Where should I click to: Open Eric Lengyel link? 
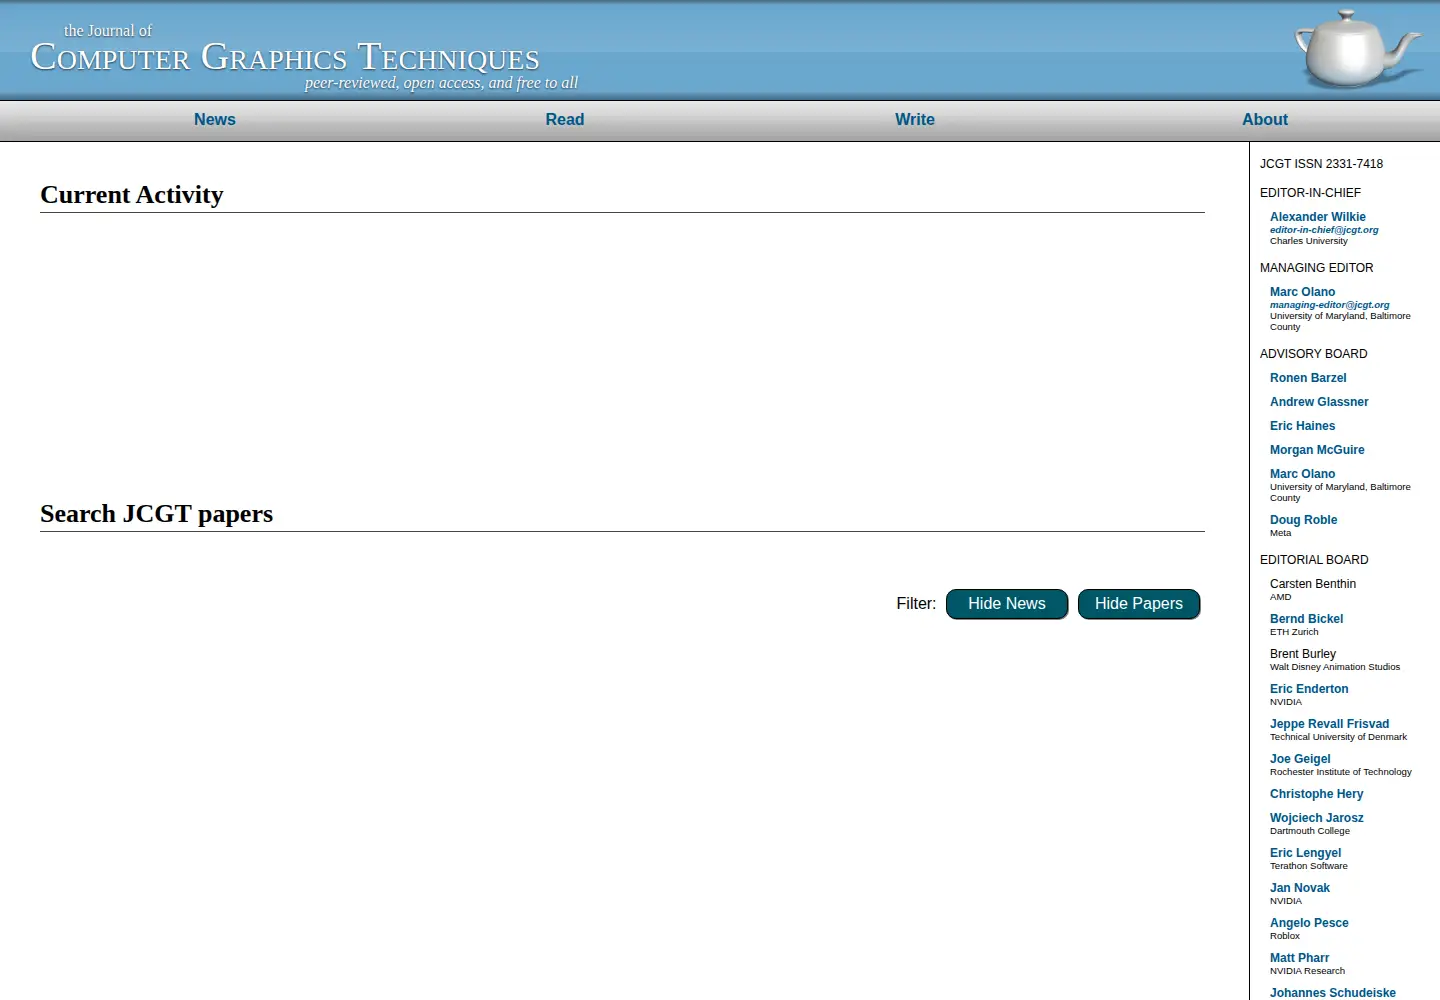pos(1305,853)
